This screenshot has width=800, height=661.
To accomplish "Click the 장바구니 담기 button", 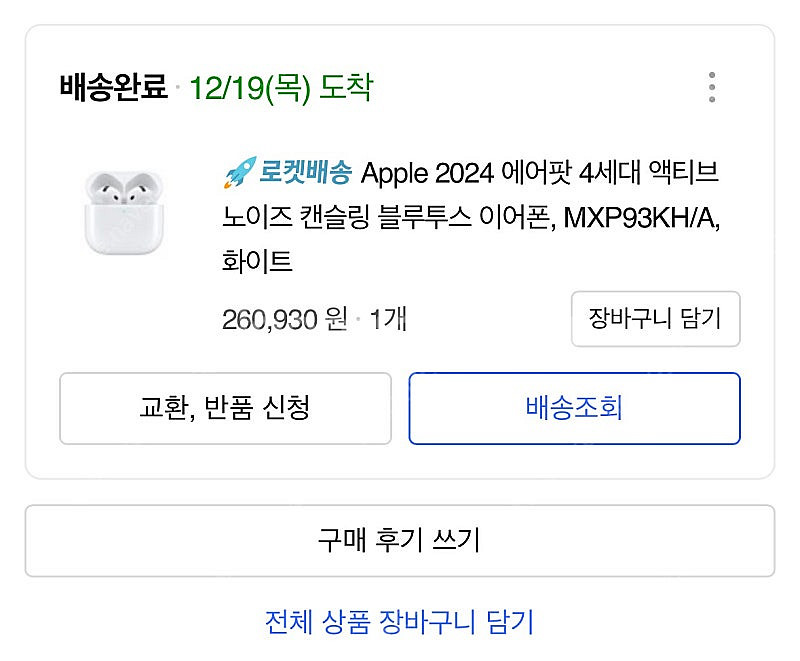I will click(x=656, y=319).
